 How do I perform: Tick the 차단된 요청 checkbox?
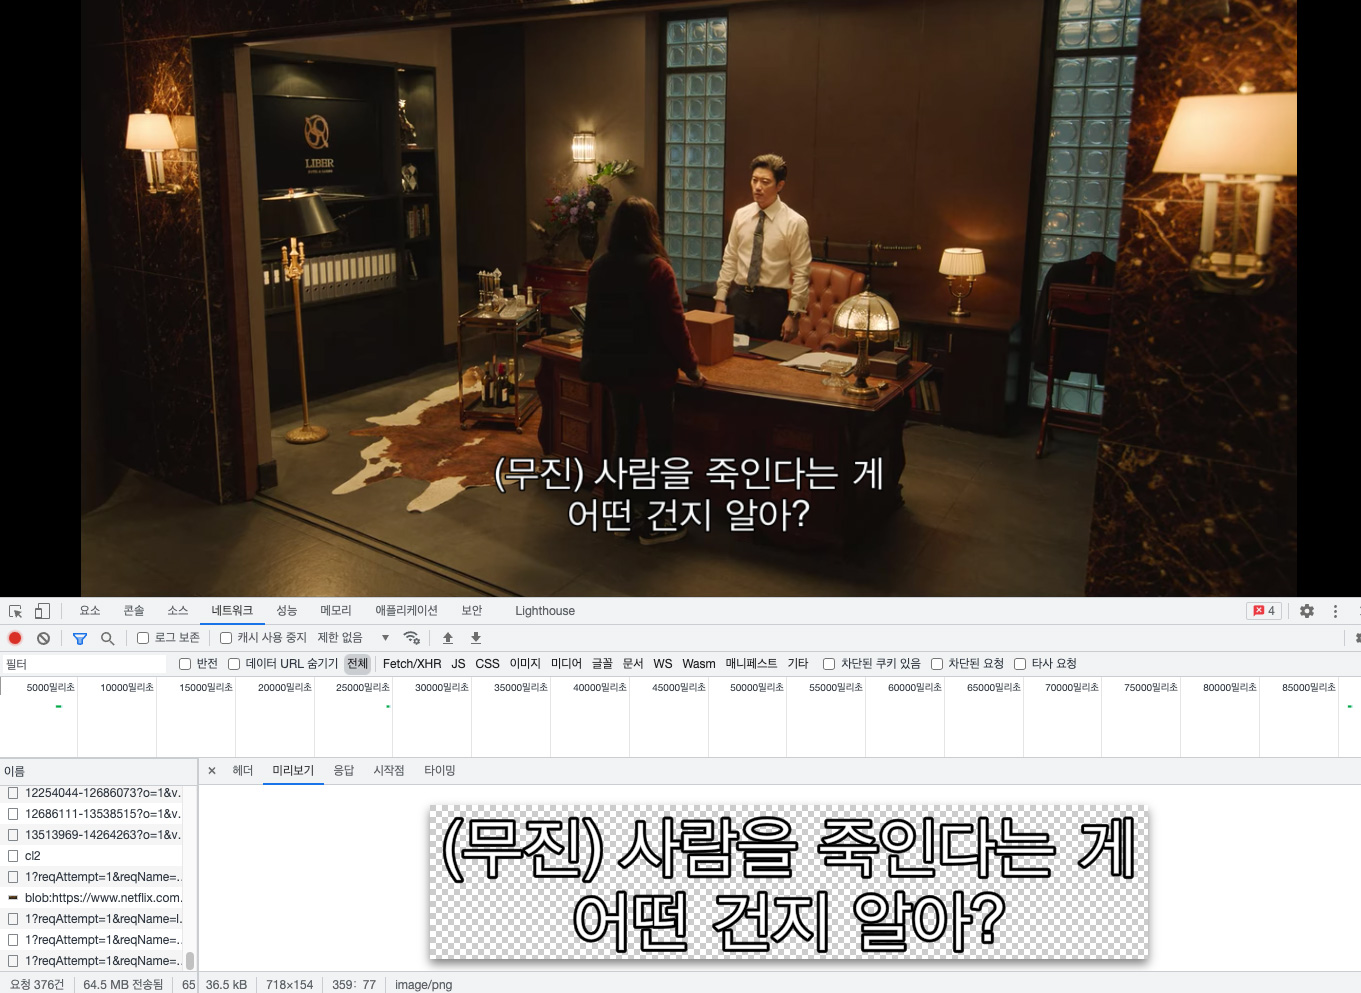[x=937, y=664]
